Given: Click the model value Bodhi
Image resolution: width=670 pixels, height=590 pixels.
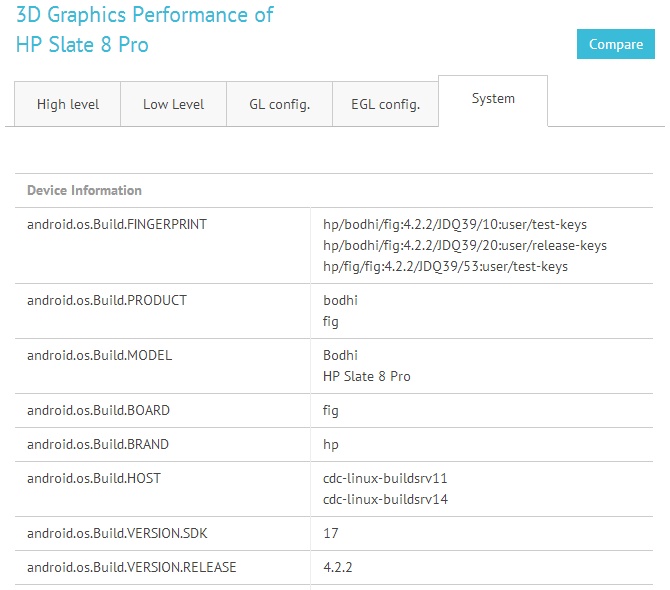Looking at the screenshot, I should coord(340,355).
